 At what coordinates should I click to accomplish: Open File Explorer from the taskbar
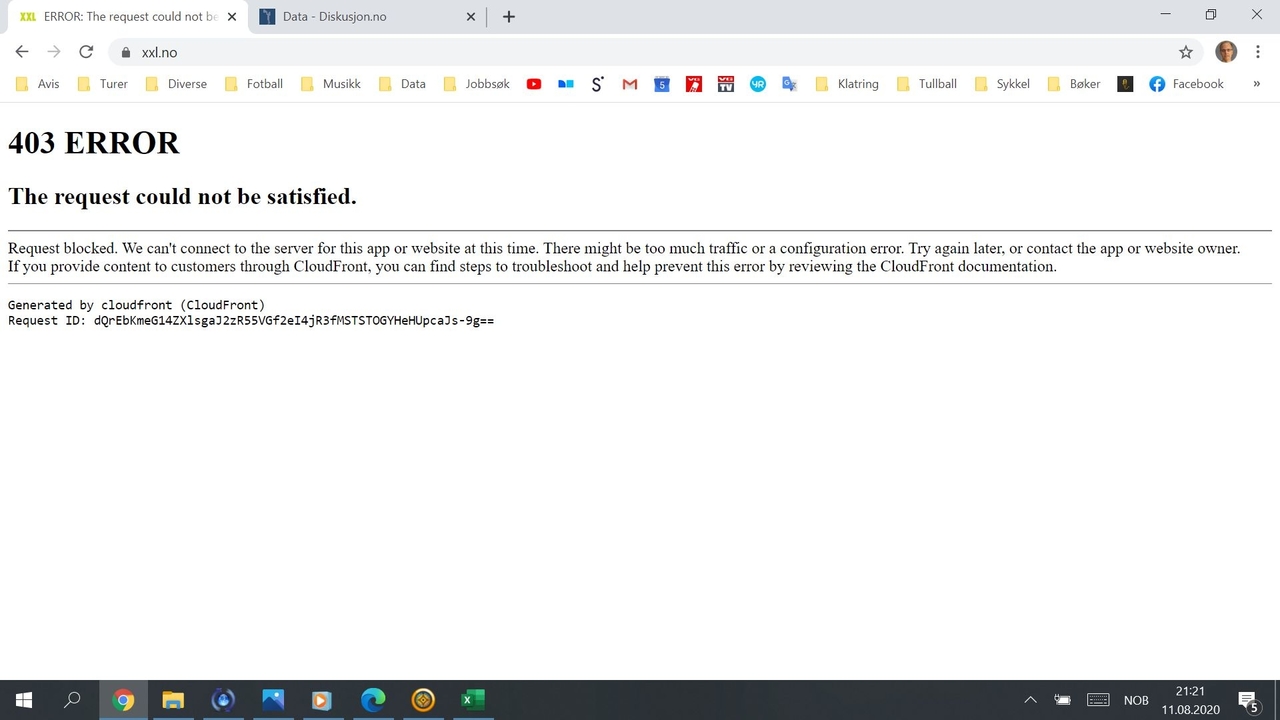click(173, 700)
